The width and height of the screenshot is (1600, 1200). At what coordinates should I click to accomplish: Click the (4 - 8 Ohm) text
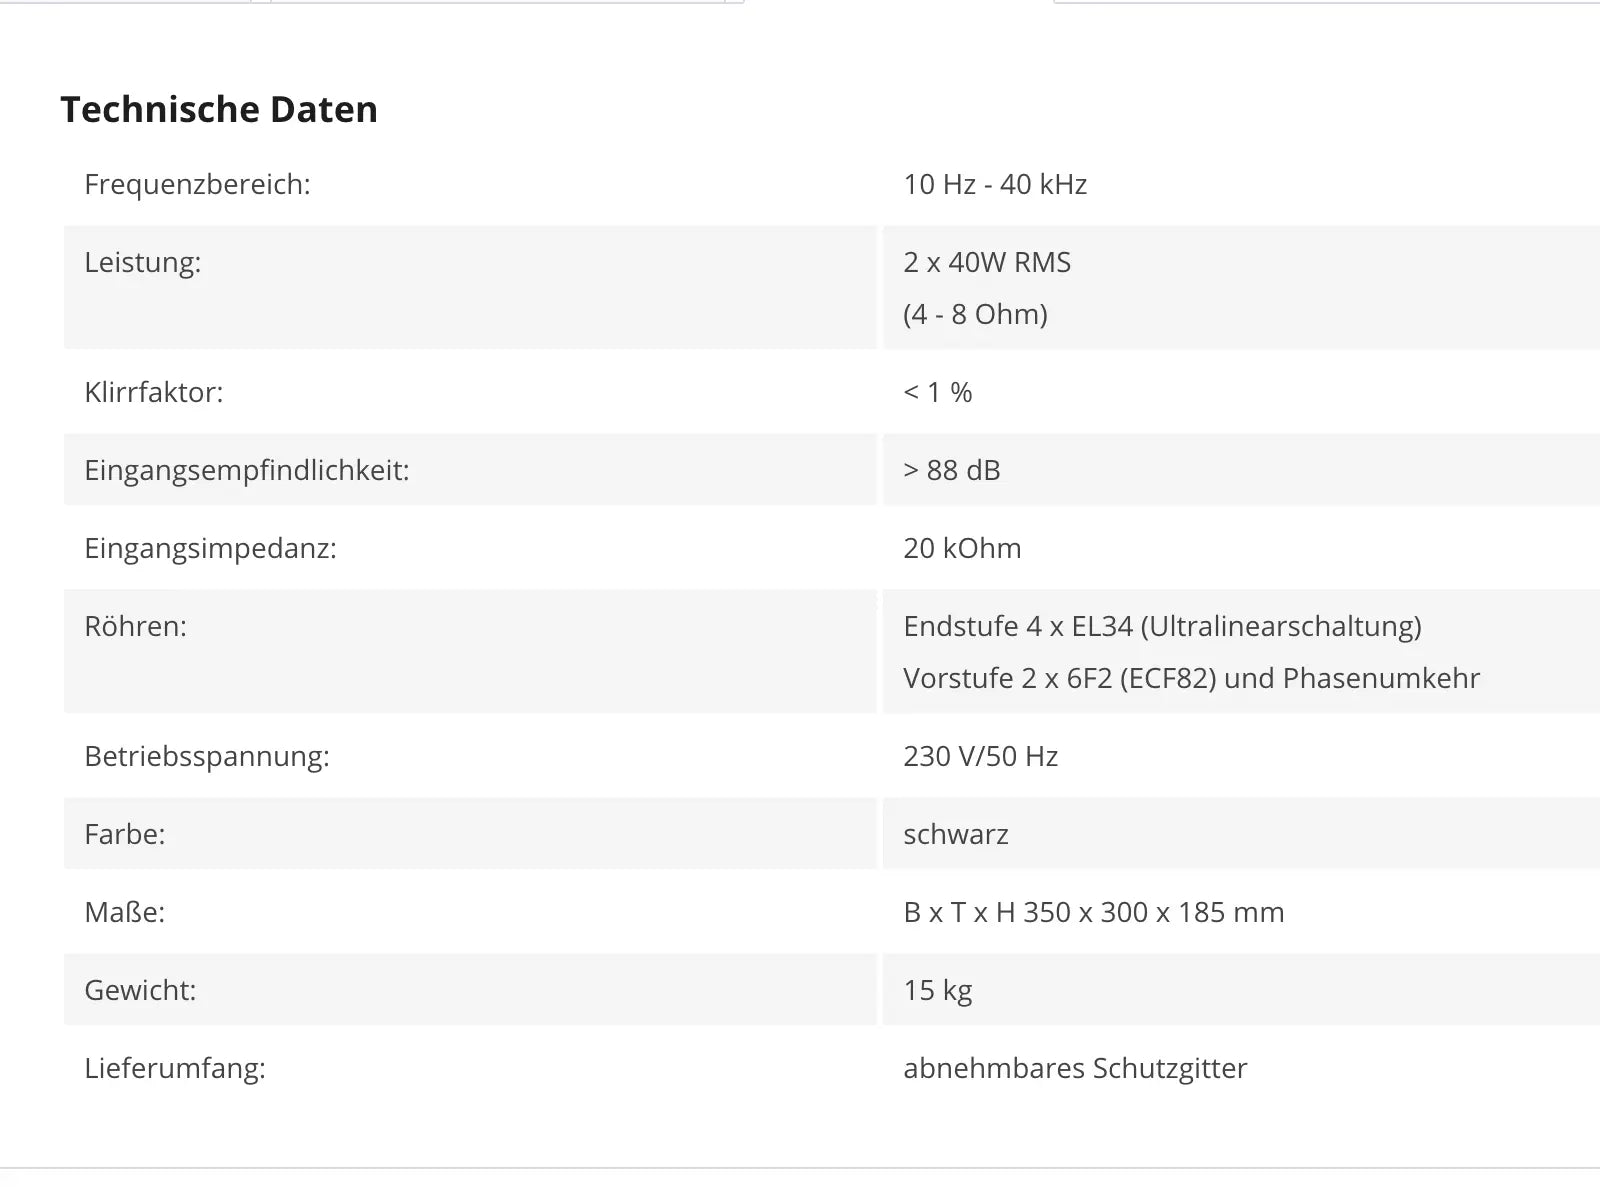pos(975,315)
